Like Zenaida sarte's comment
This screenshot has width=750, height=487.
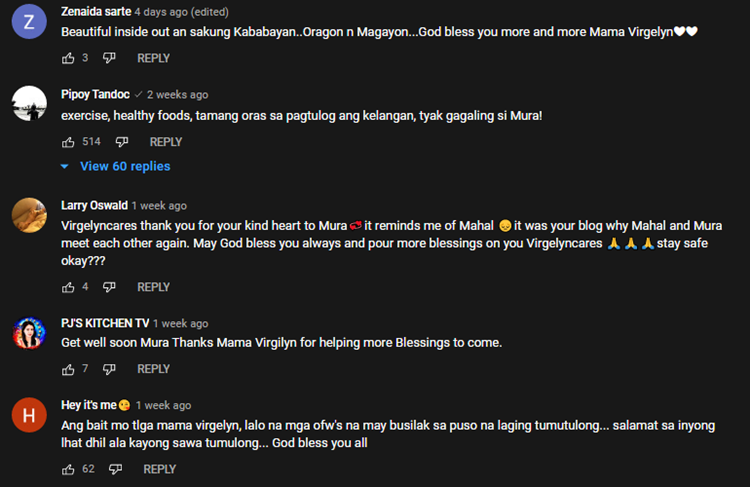[68, 58]
